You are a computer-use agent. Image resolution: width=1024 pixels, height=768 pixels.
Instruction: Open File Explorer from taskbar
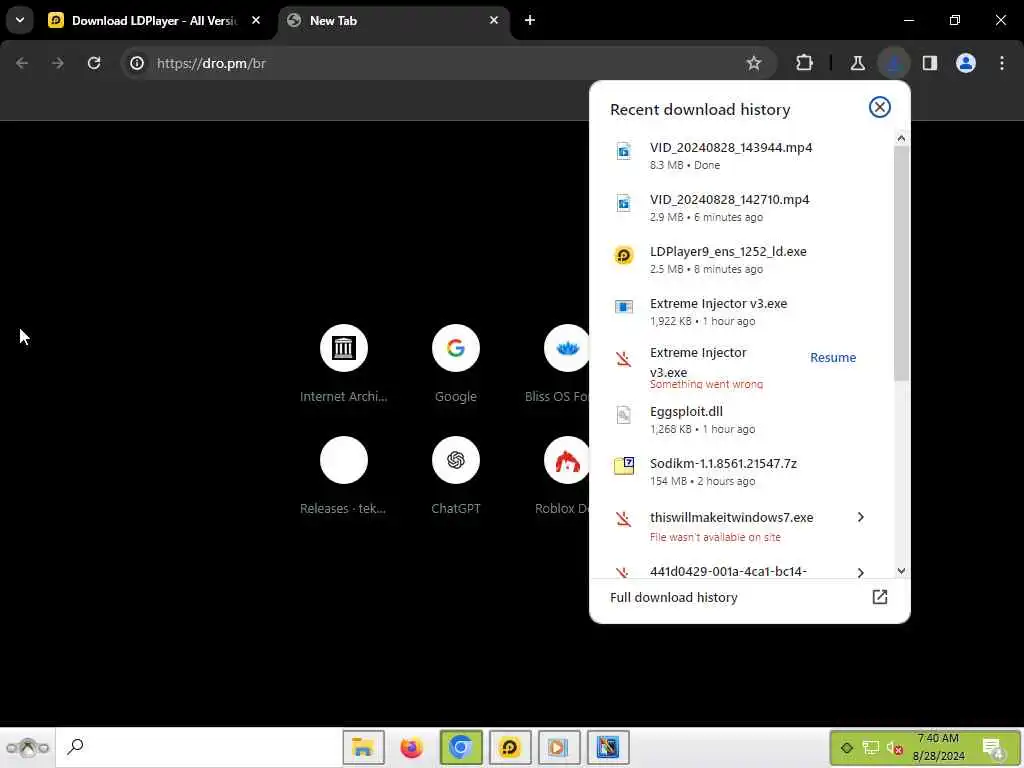point(364,747)
